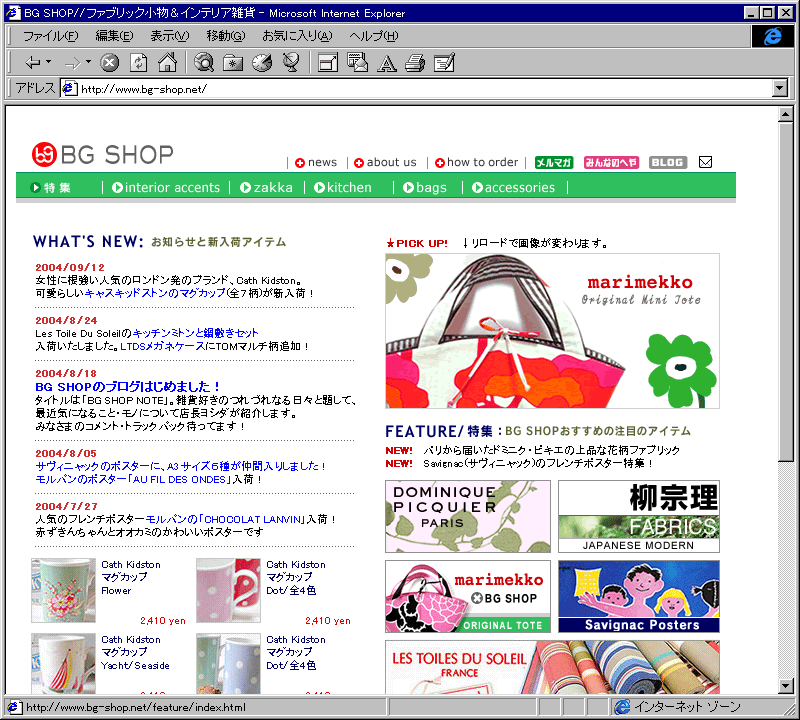Open the about us link
800x720 pixels.
click(x=385, y=162)
